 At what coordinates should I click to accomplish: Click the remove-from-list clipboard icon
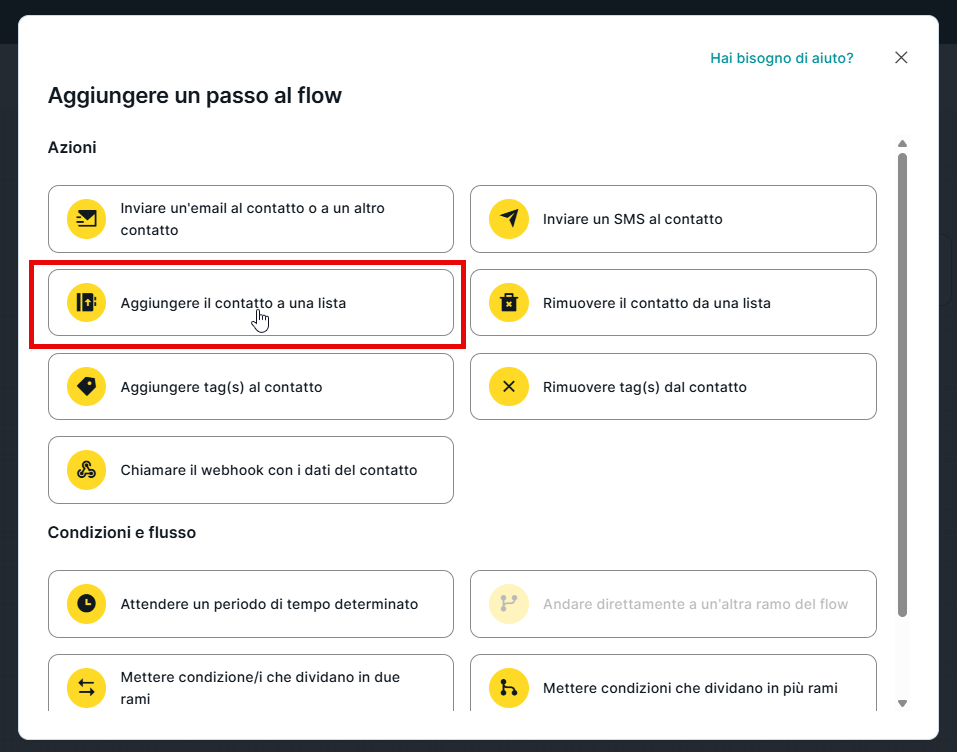pos(509,303)
